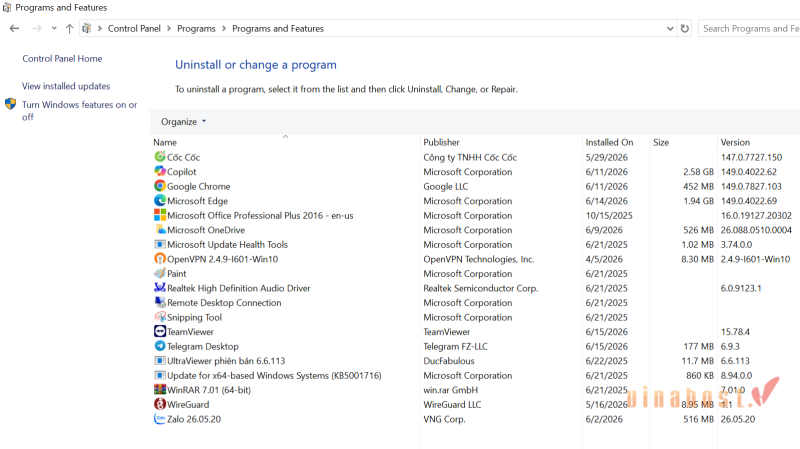Click the Paint program icon
The width and height of the screenshot is (800, 449).
pos(160,273)
